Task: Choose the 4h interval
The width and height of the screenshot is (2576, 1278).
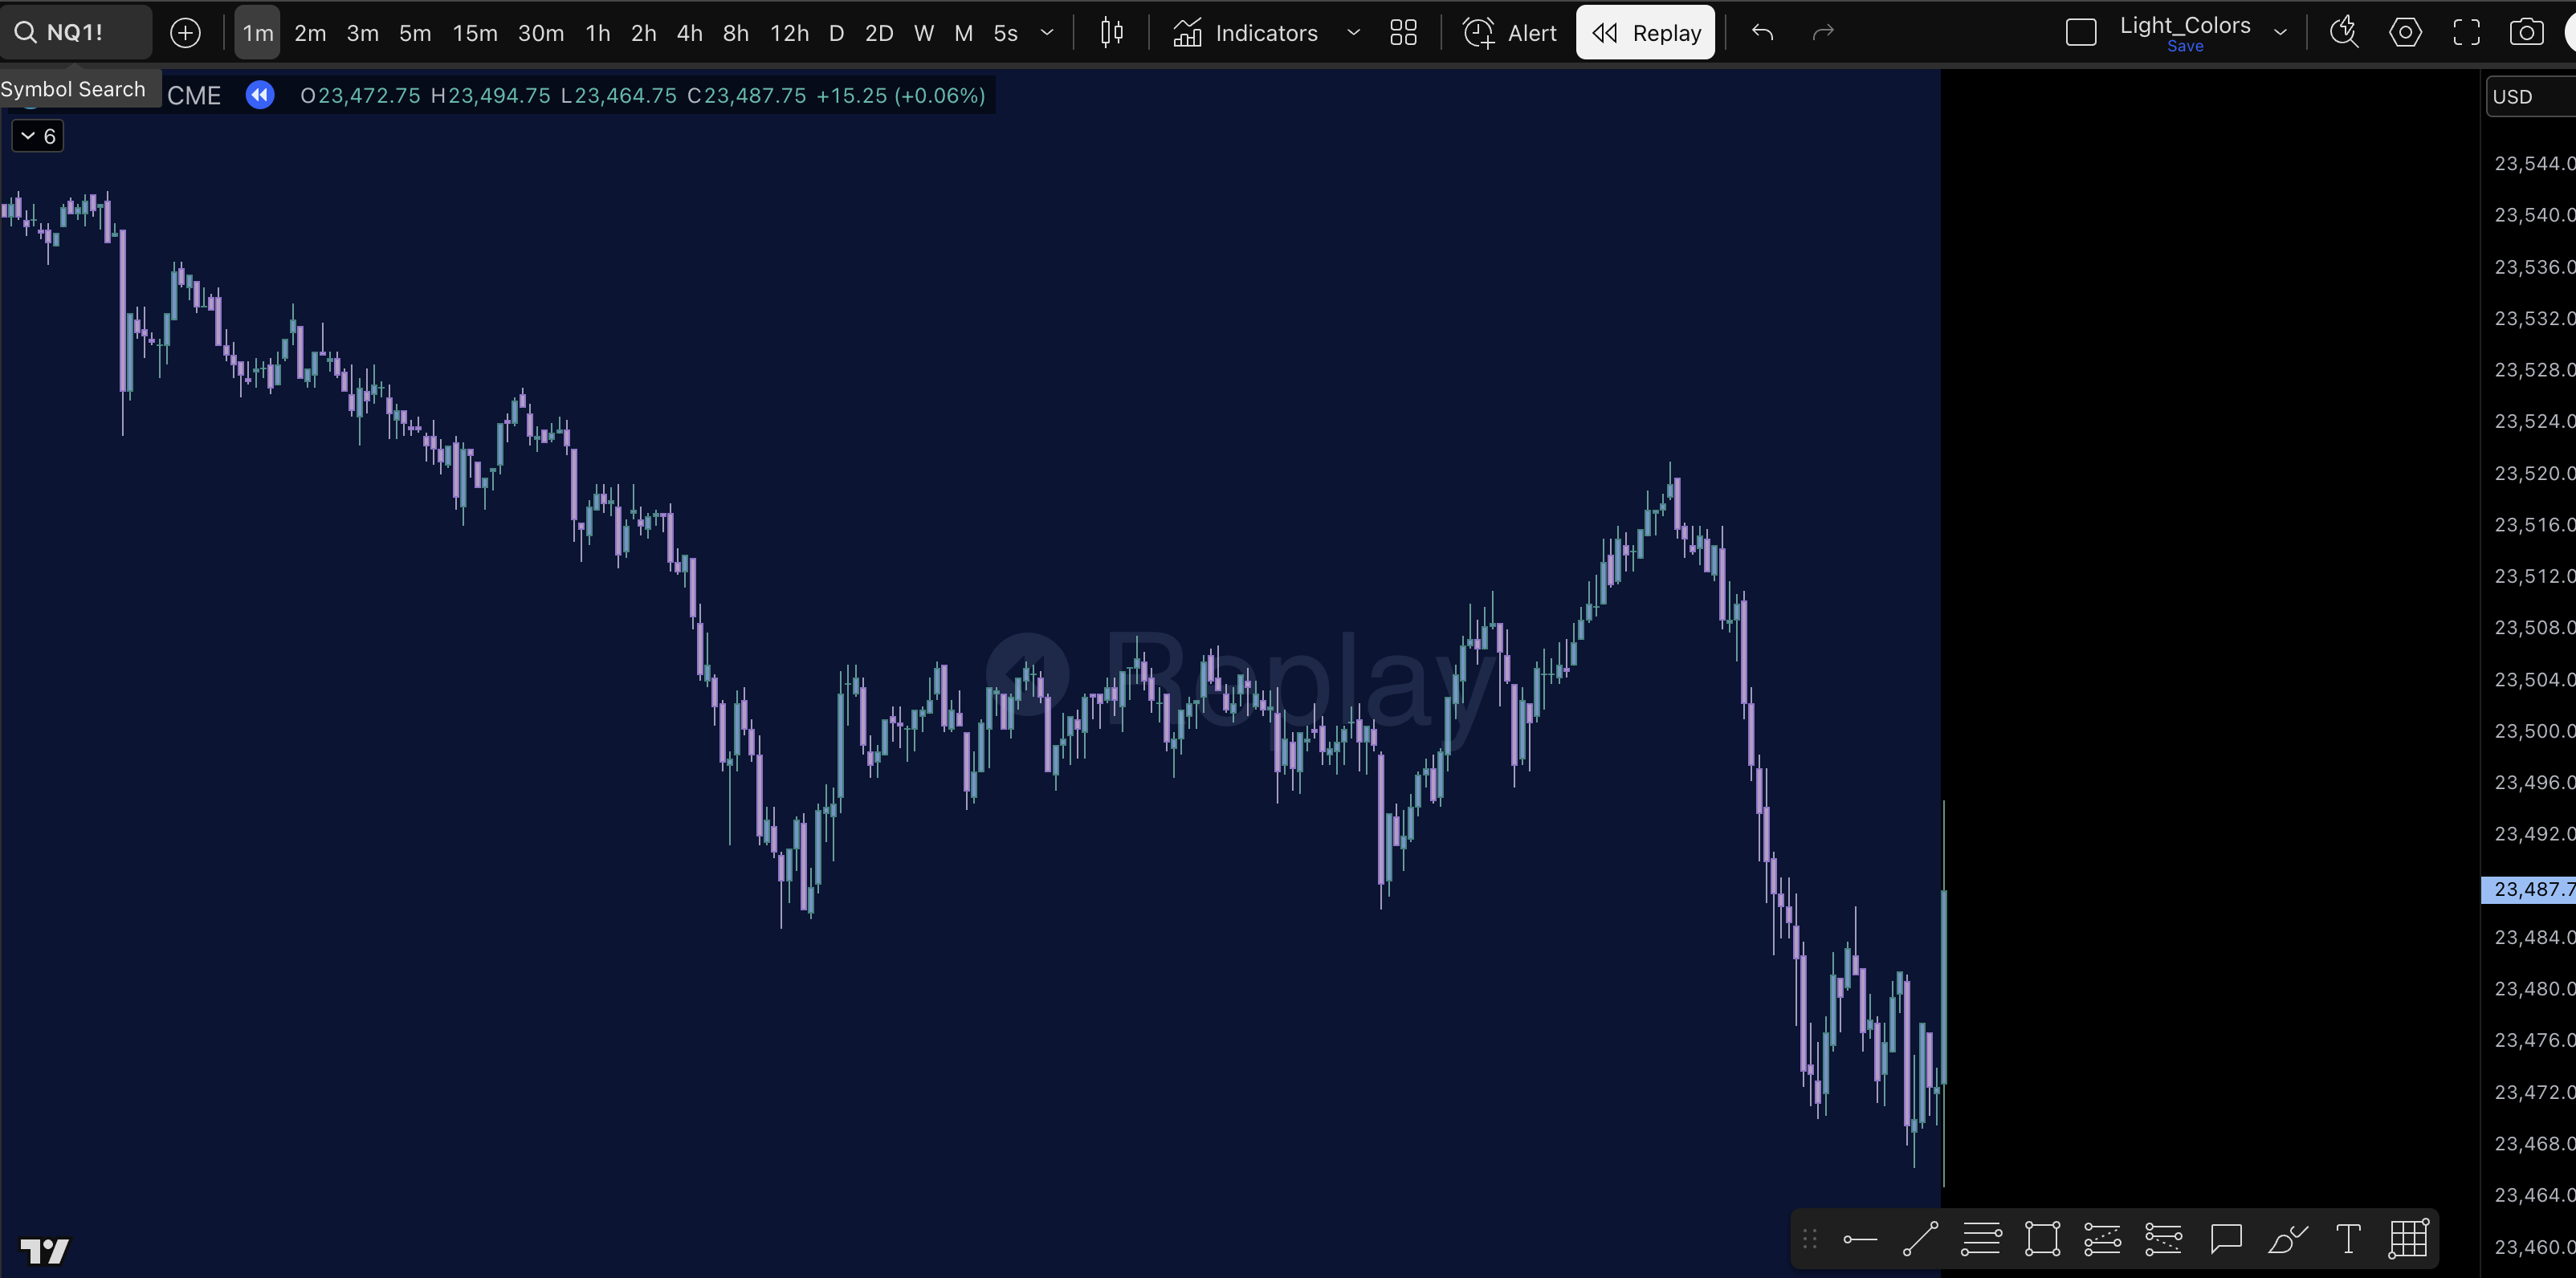Action: (690, 33)
